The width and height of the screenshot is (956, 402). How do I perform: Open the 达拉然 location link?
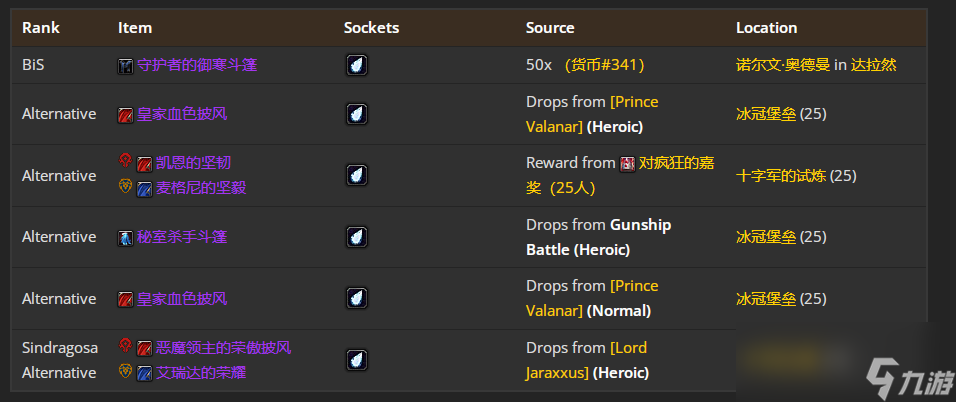tap(874, 65)
